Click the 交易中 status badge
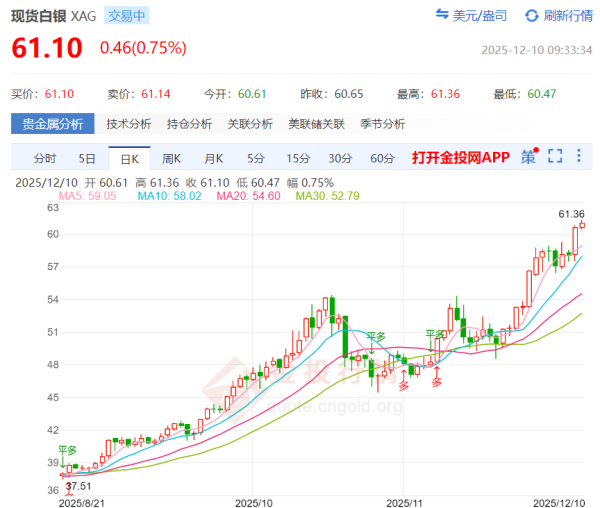 [x=127, y=16]
